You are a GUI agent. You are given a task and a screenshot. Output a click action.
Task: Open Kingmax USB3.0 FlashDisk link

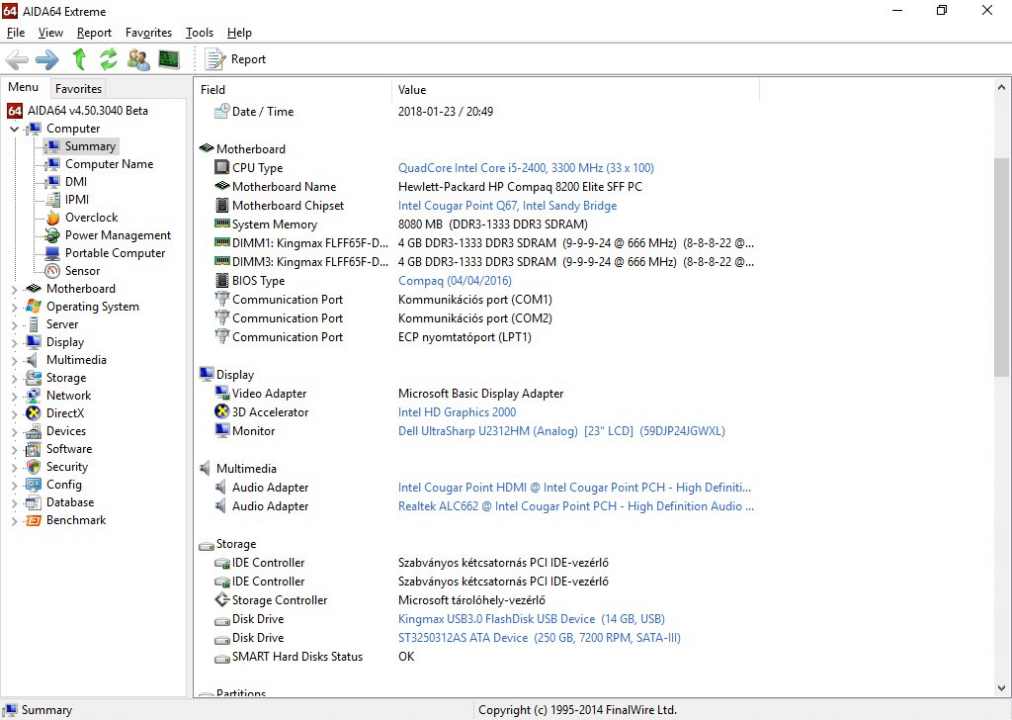tap(531, 619)
